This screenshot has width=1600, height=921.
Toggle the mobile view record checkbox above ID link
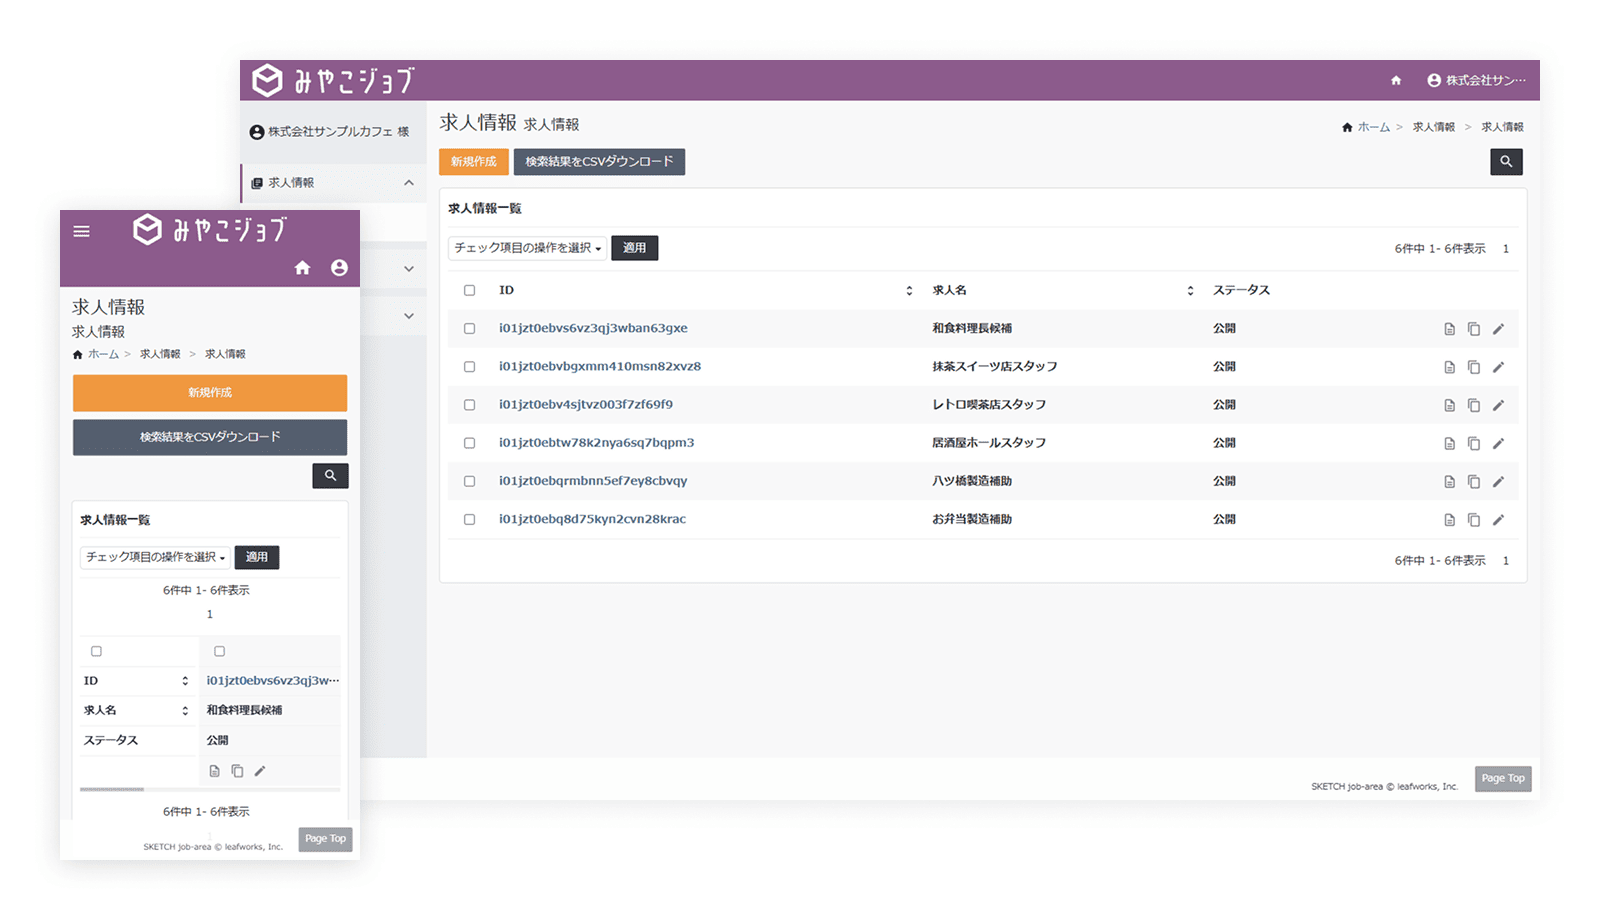point(219,651)
